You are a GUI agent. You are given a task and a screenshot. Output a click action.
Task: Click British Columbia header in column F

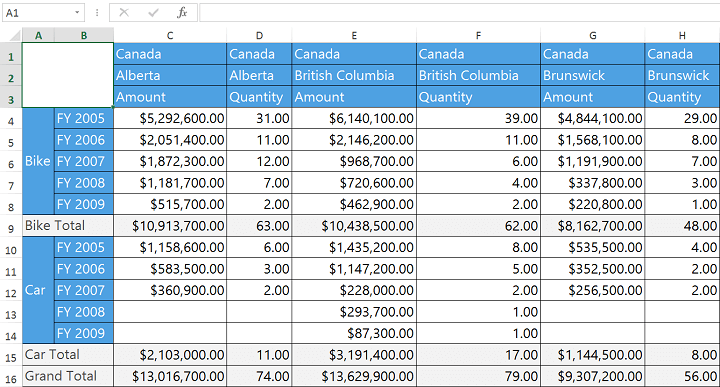478,75
